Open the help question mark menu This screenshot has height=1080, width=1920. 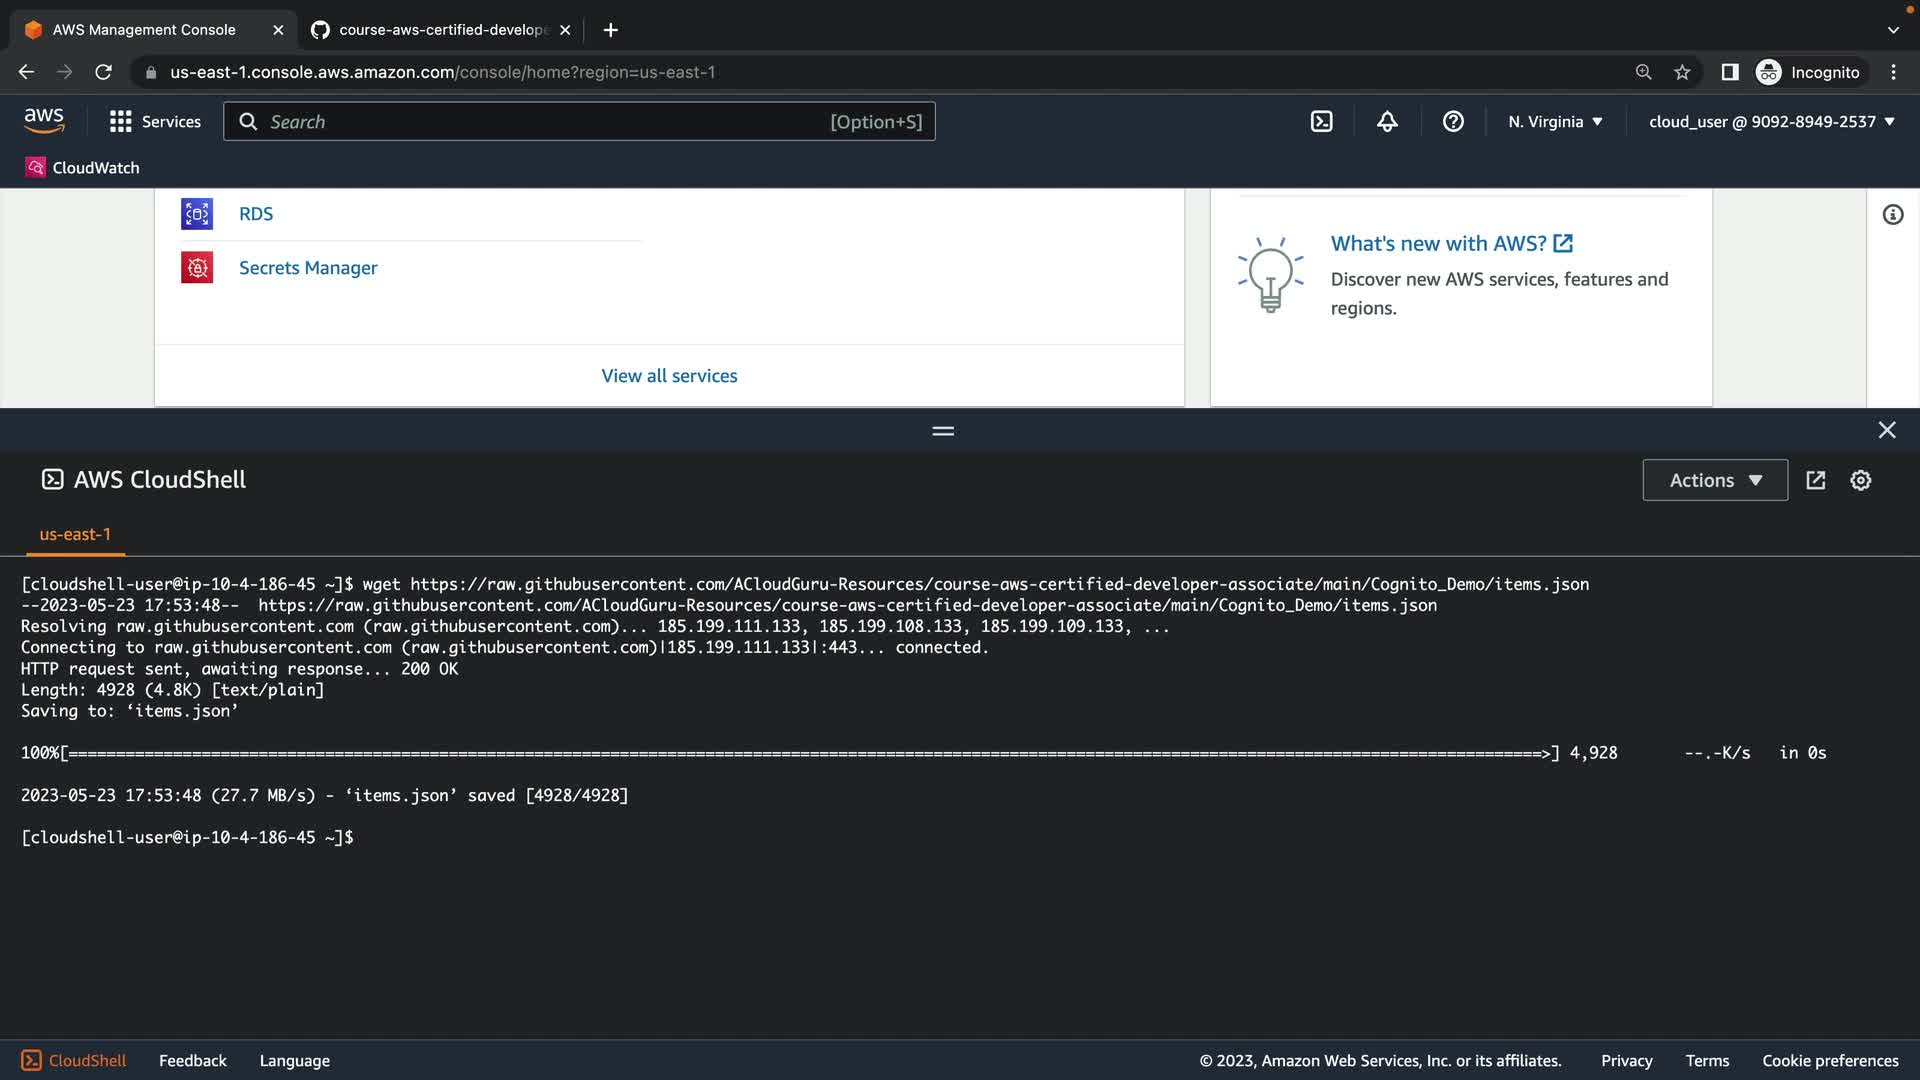1453,122
